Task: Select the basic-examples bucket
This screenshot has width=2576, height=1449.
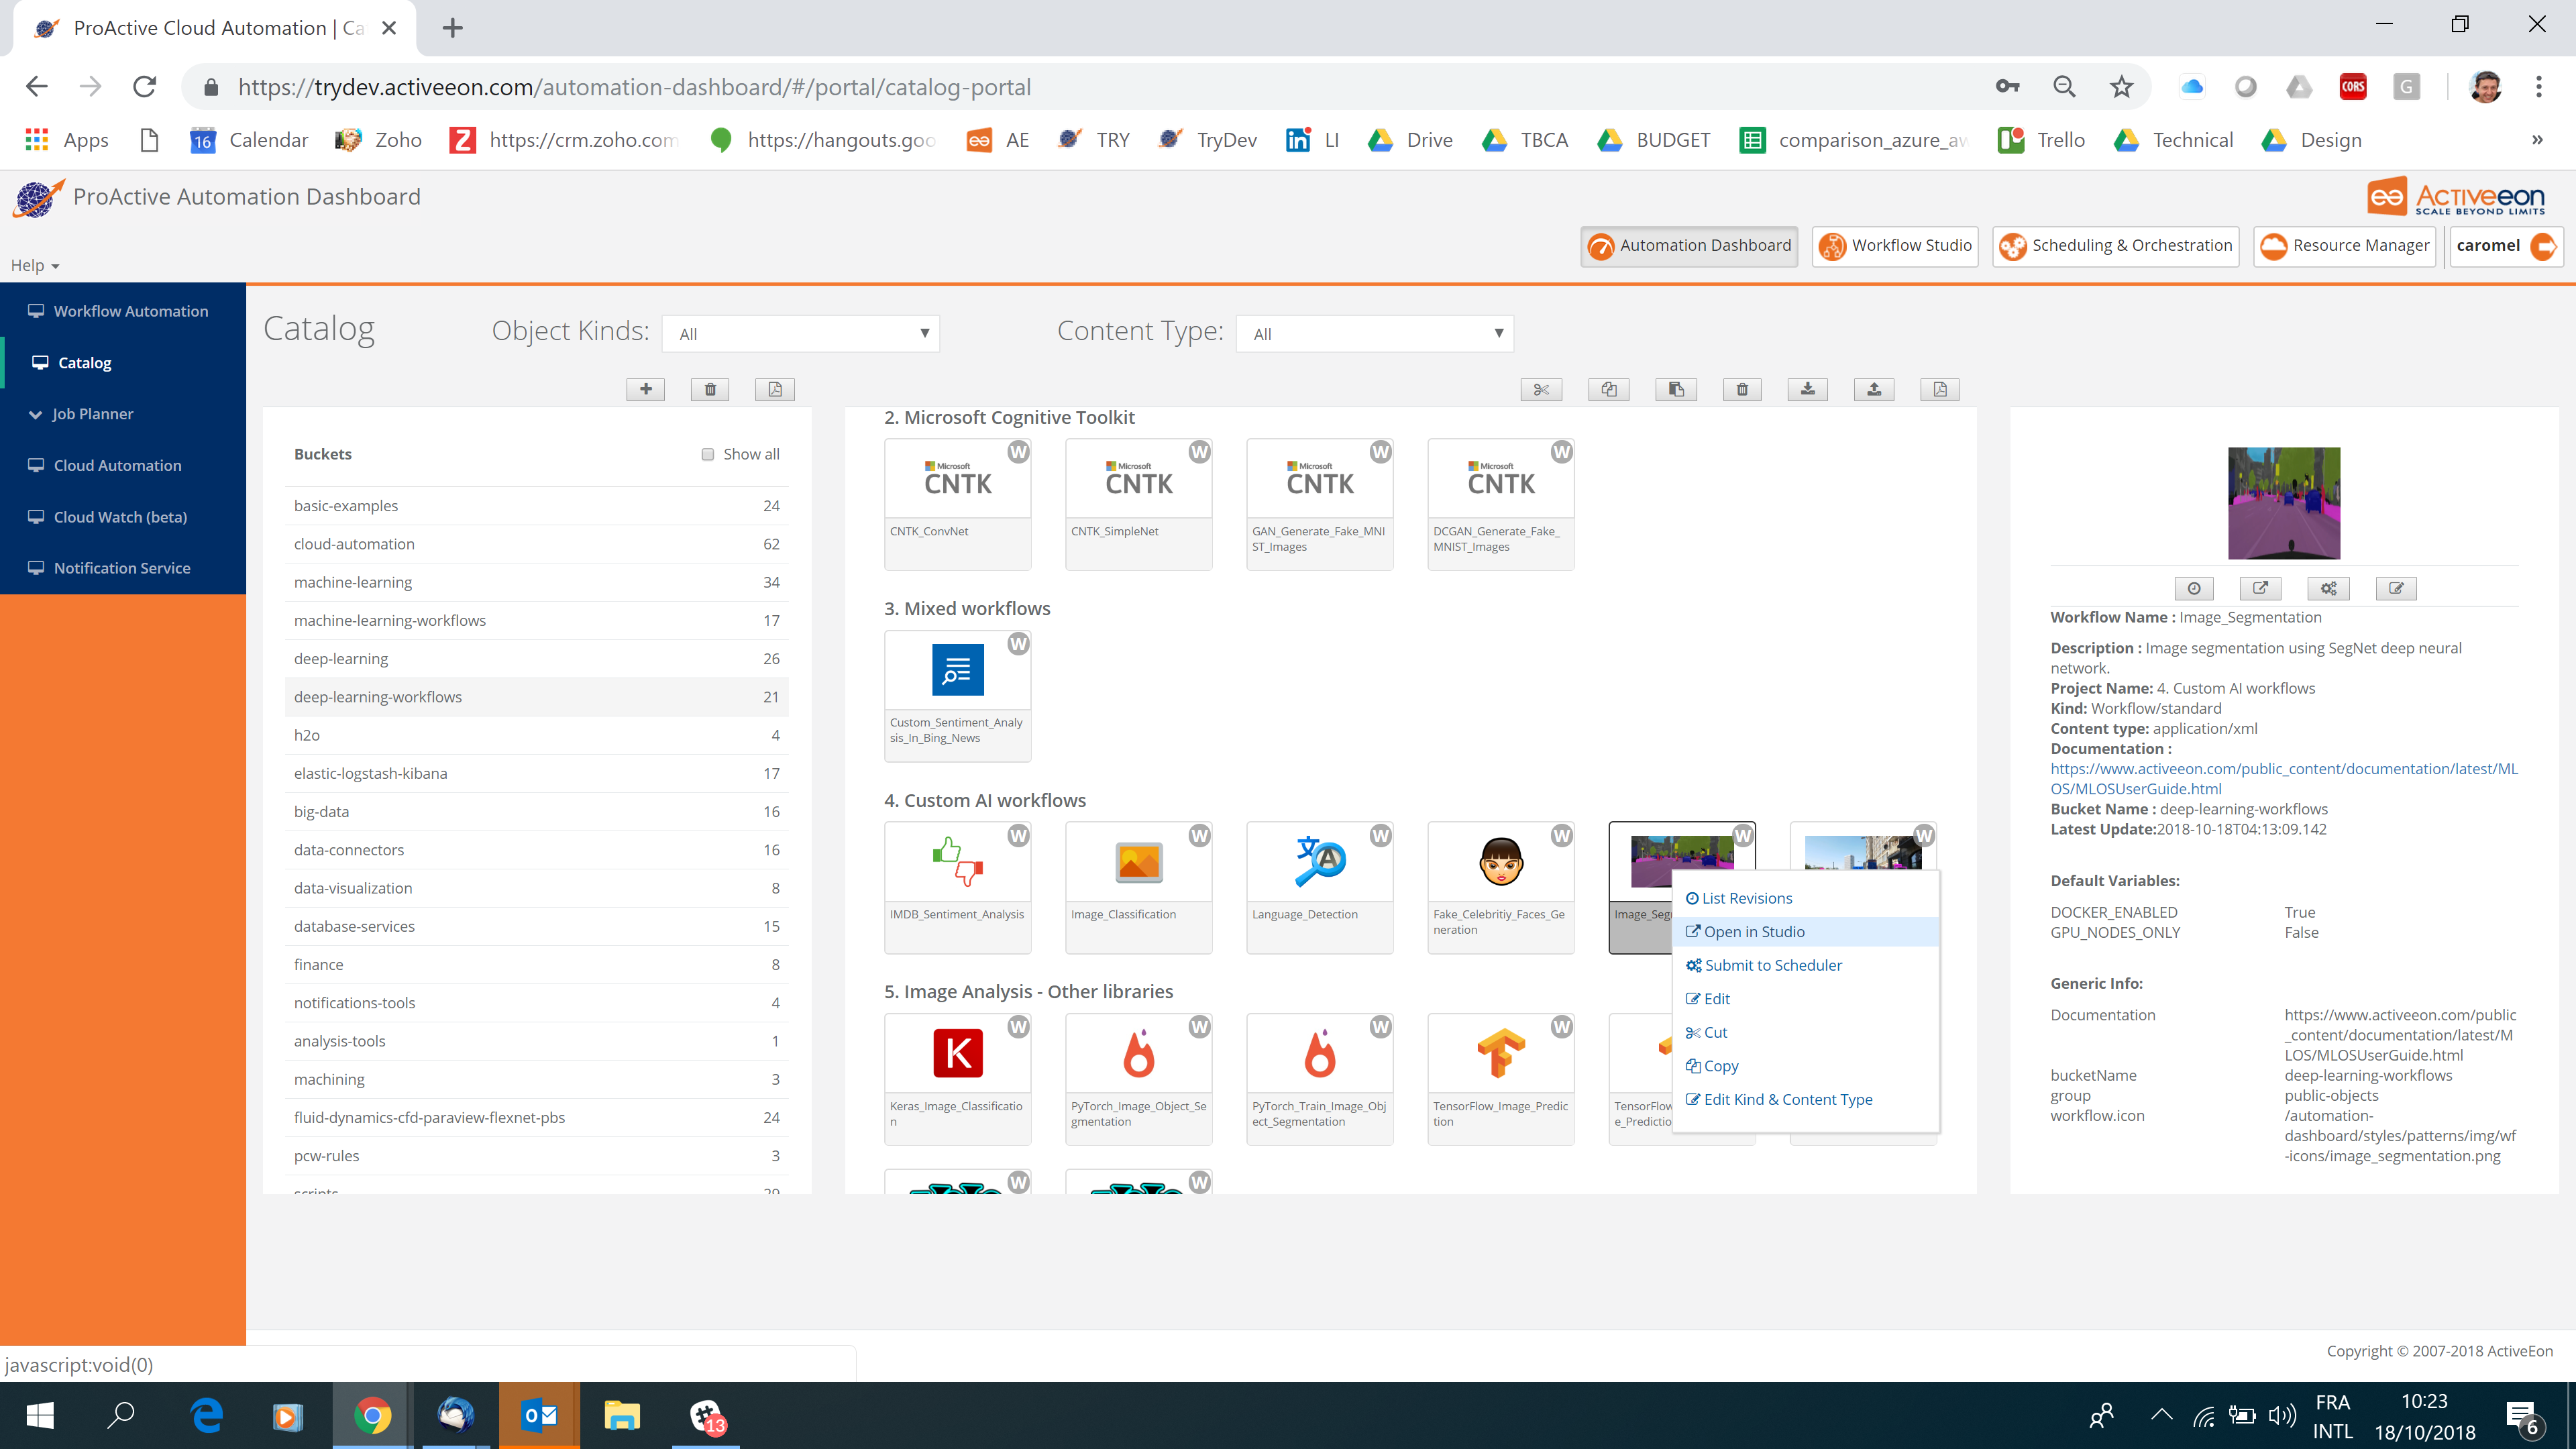Action: tap(537, 506)
